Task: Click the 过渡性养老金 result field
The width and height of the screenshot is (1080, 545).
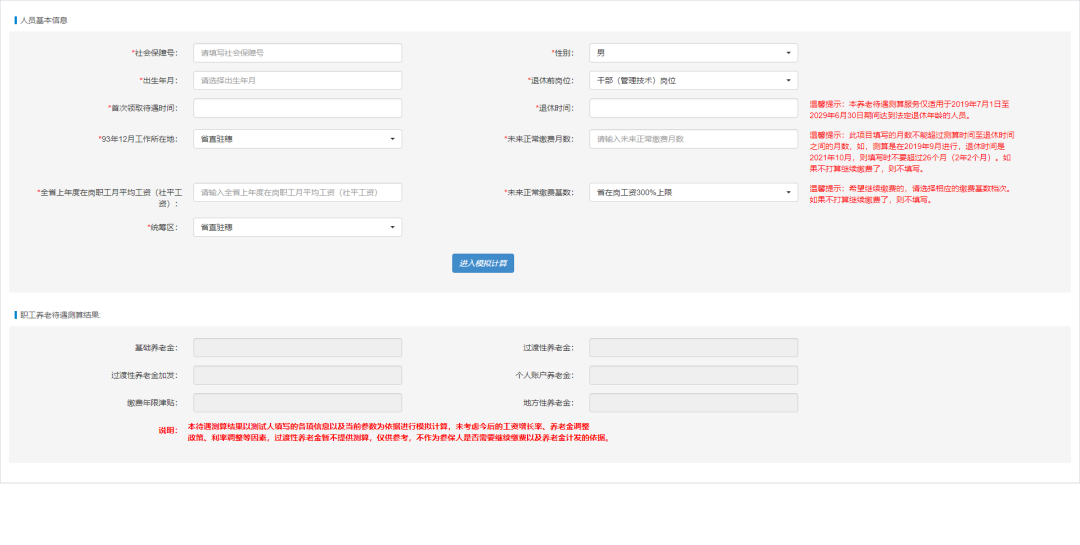Action: [693, 347]
